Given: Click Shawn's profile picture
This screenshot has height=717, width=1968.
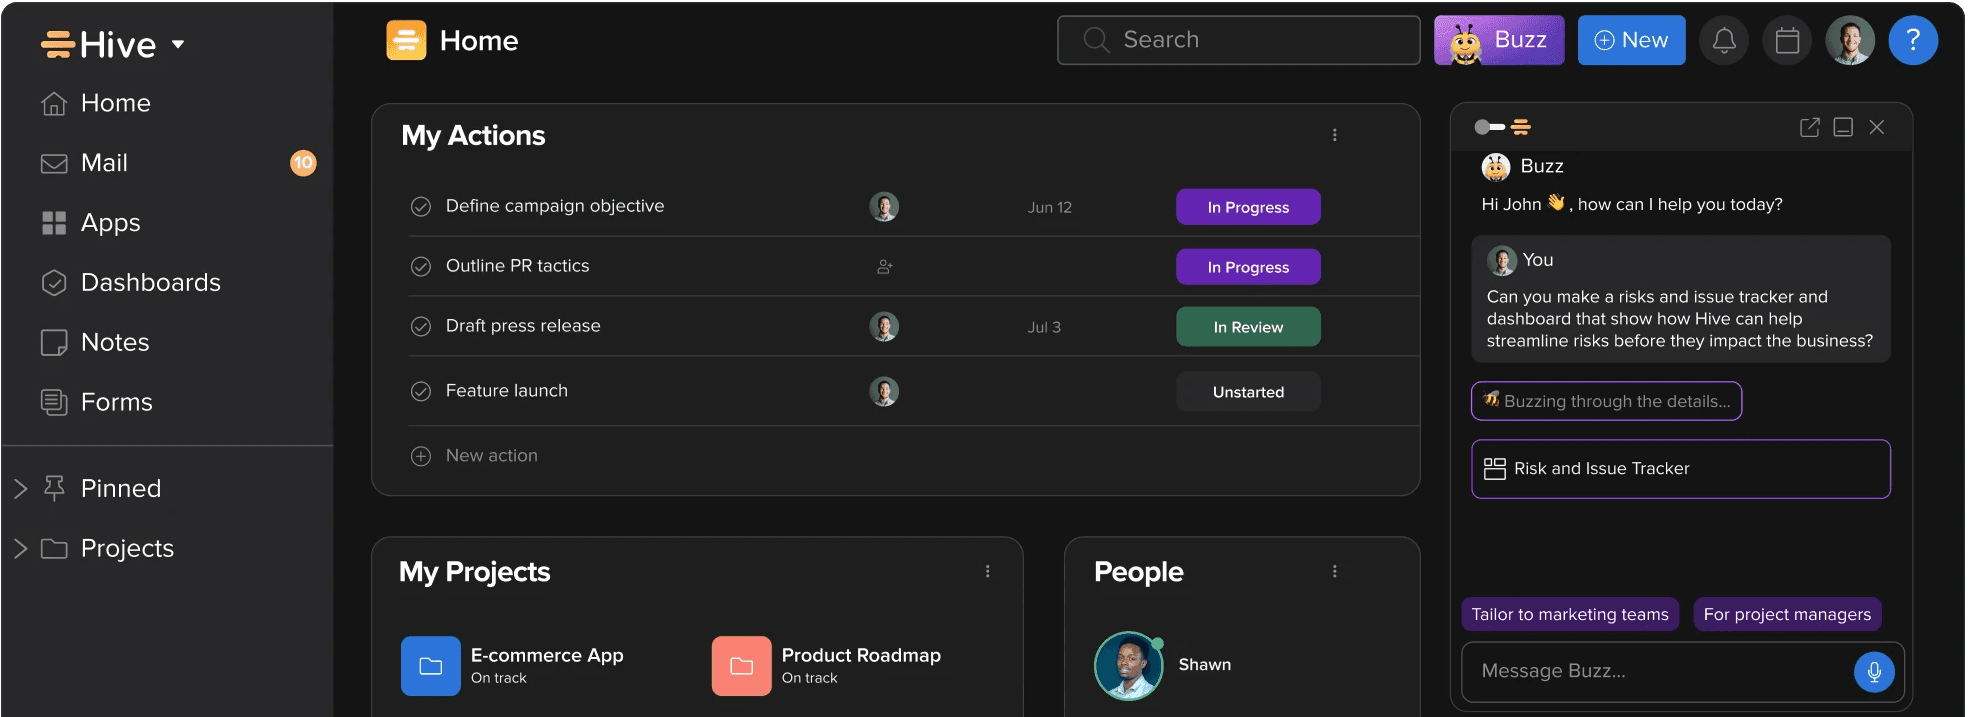Looking at the screenshot, I should 1129,666.
